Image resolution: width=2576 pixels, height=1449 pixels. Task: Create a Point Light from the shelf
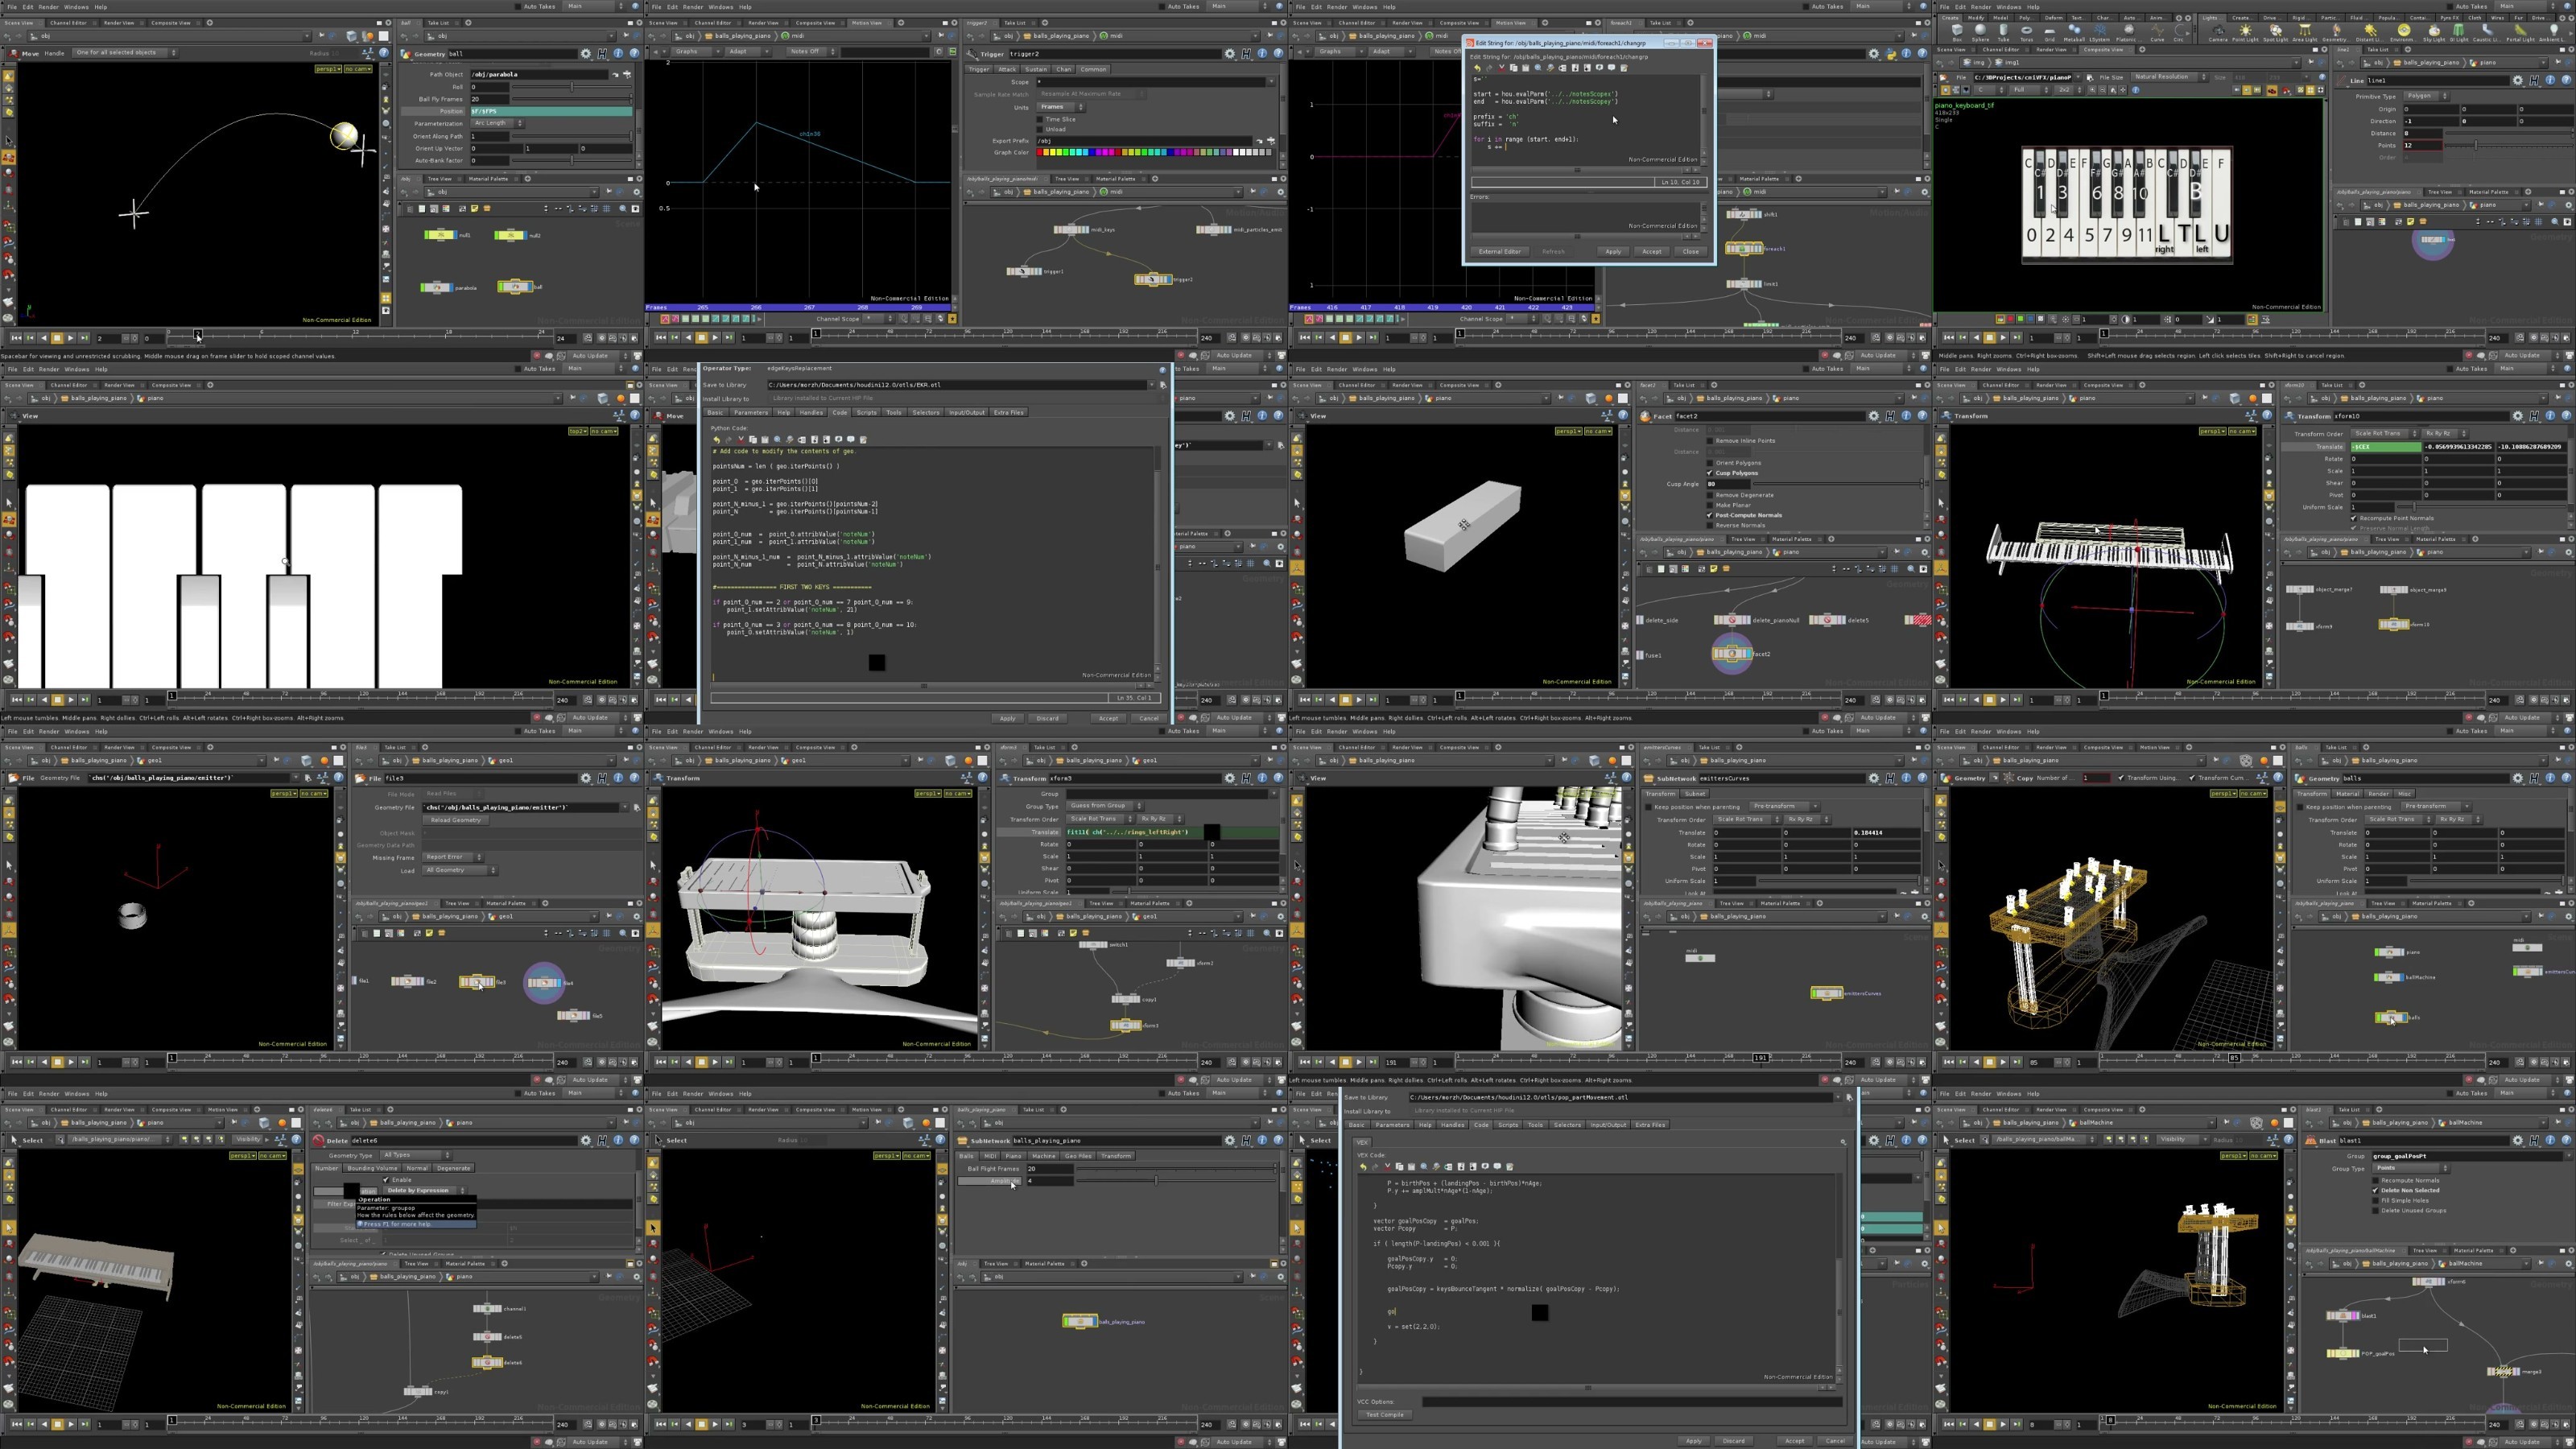(x=2245, y=32)
